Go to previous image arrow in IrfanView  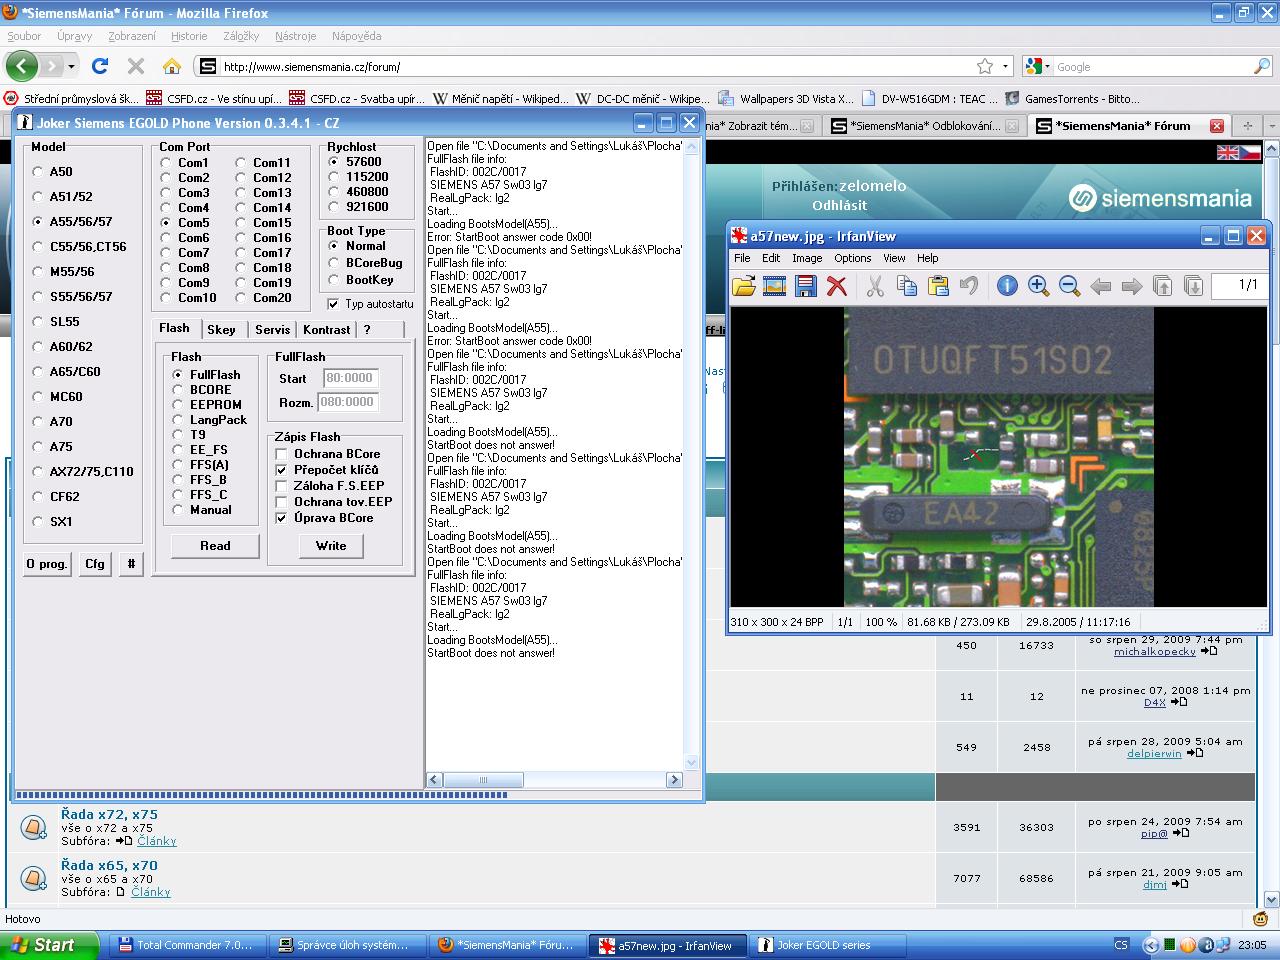[1101, 286]
